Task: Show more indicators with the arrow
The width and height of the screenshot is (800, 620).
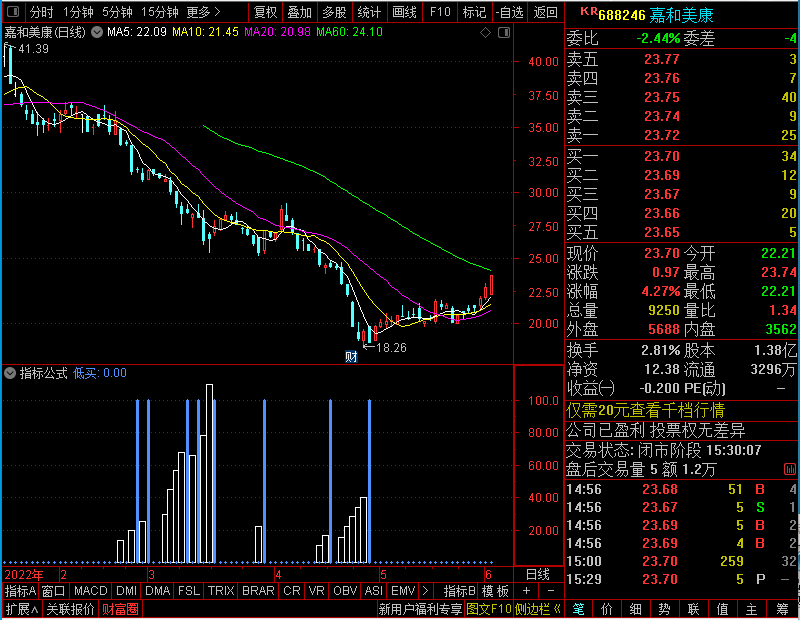Action: [426, 591]
